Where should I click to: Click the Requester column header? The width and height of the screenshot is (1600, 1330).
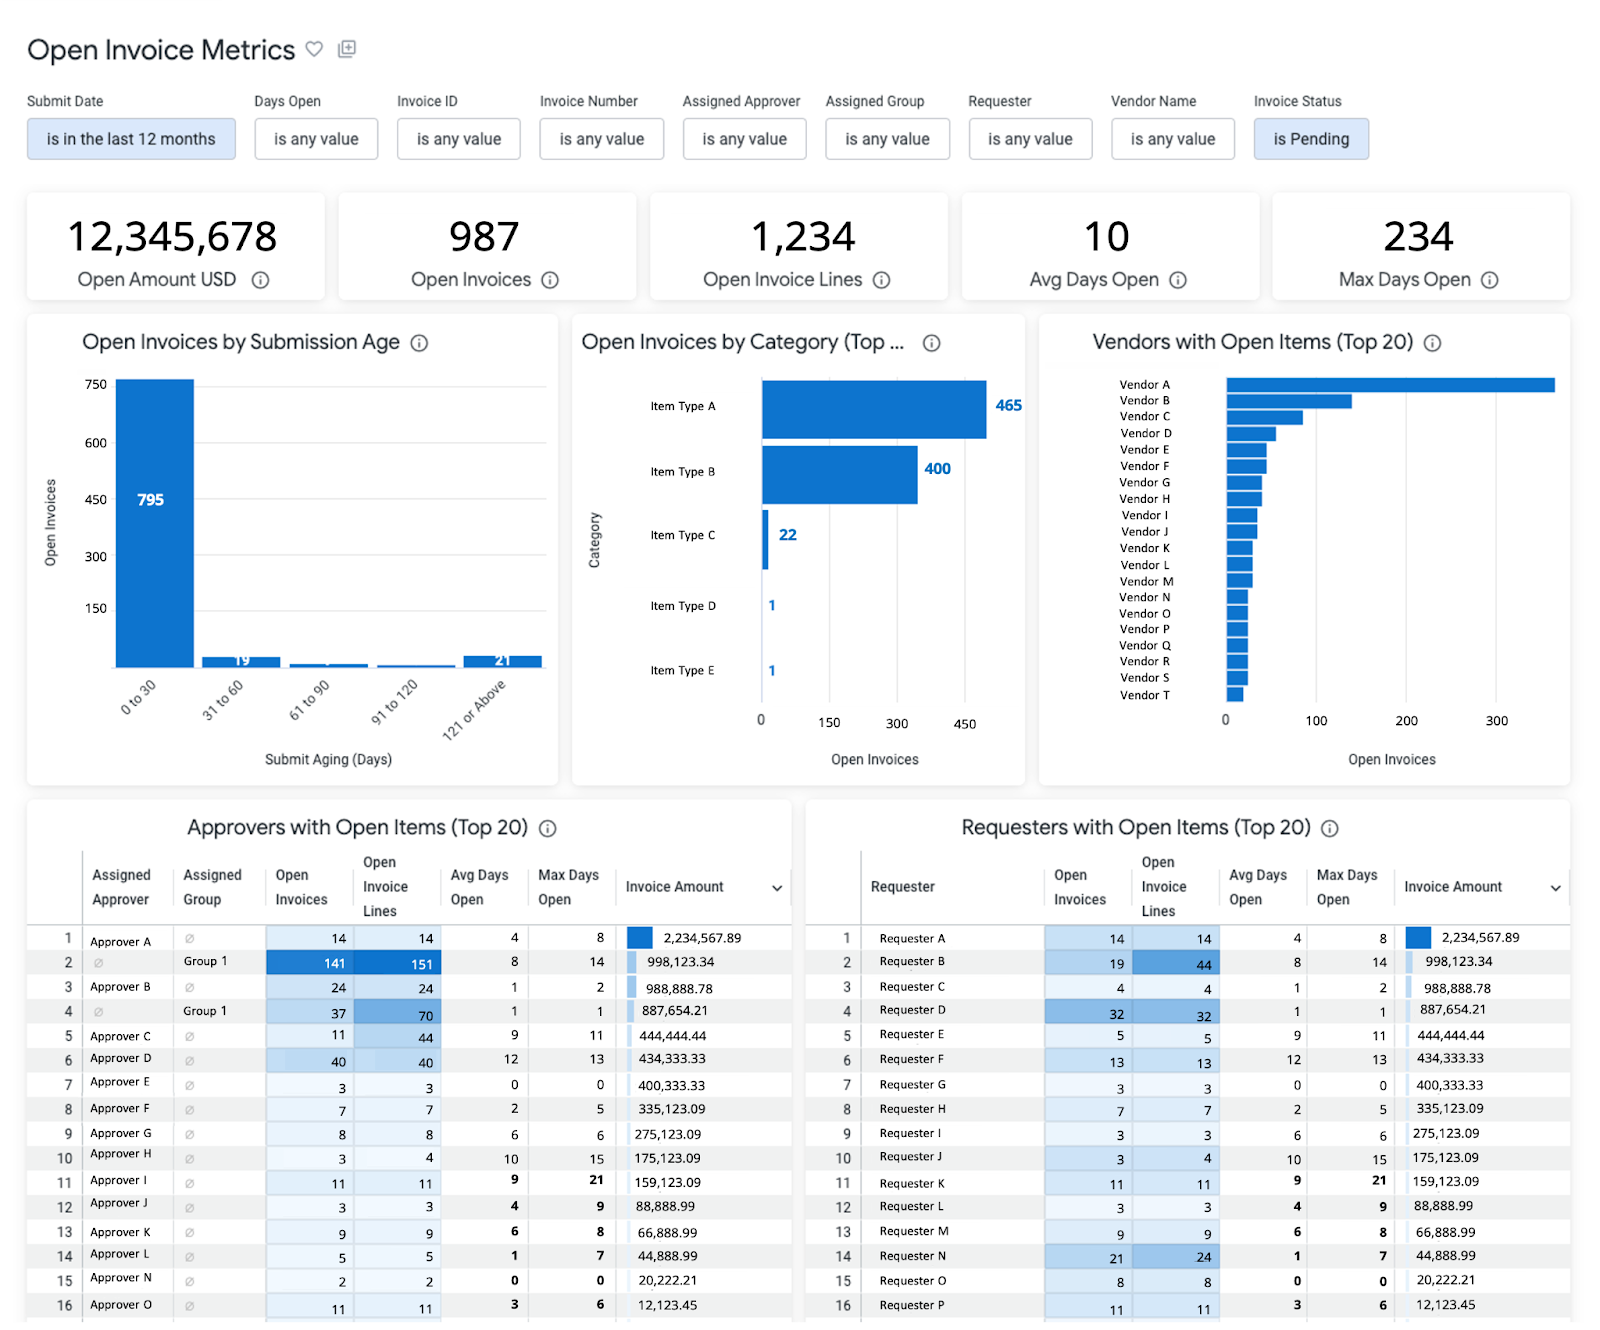coord(902,887)
